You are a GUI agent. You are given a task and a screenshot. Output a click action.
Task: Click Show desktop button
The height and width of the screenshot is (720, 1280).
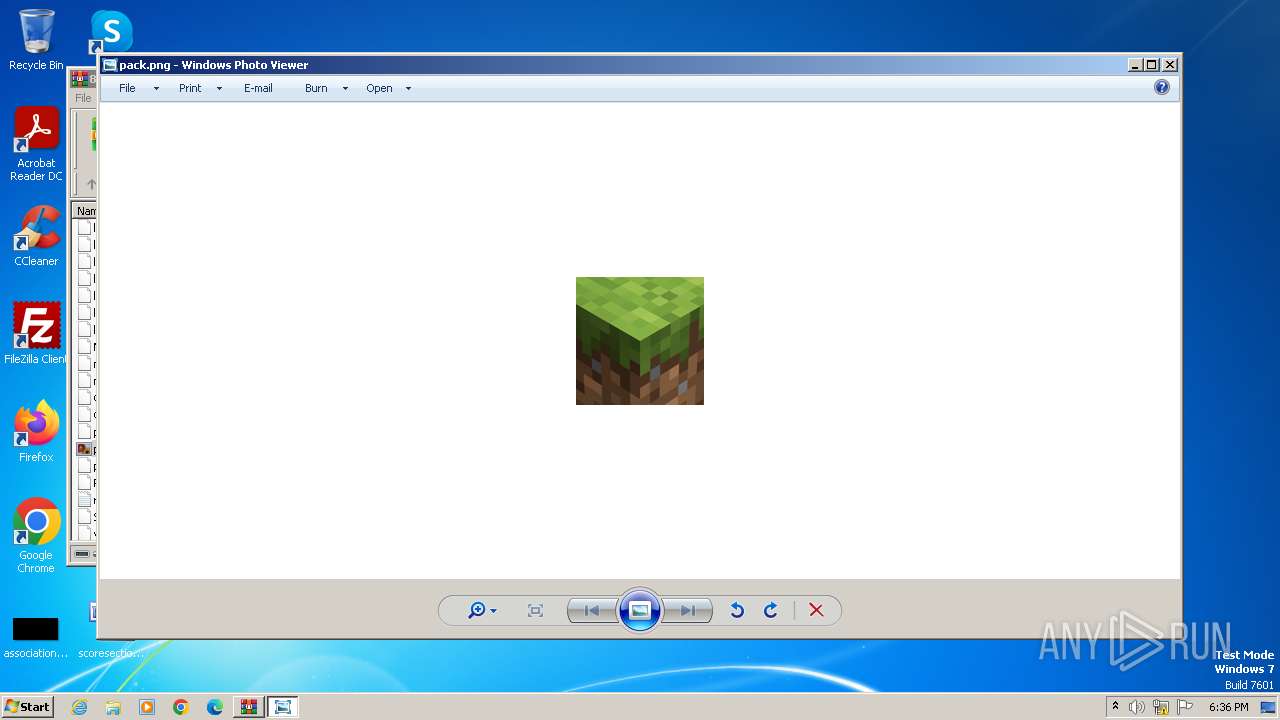[x=1269, y=707]
